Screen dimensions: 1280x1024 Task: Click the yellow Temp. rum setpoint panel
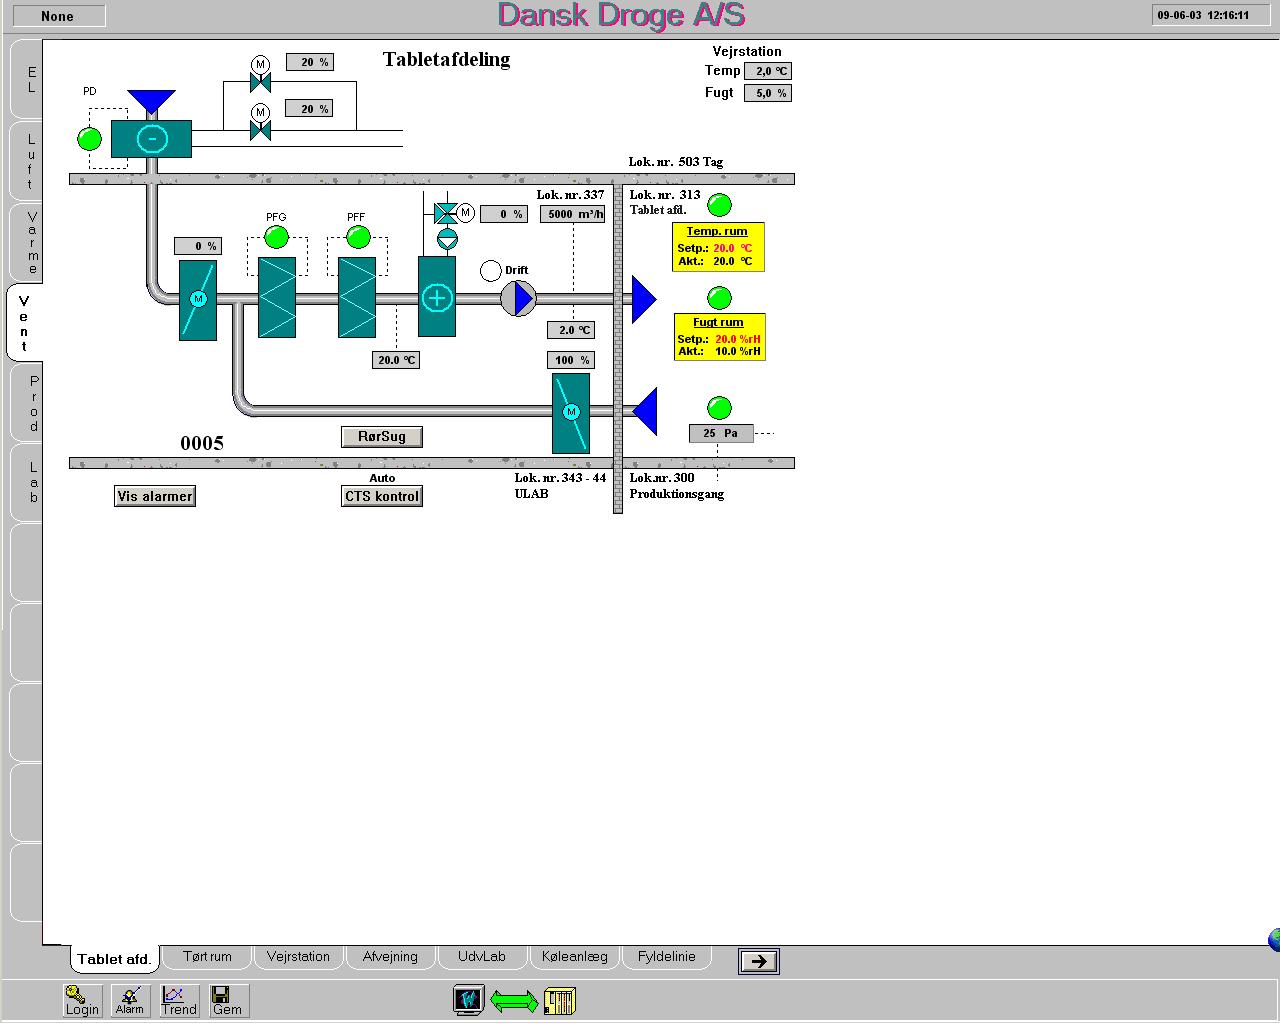click(718, 247)
